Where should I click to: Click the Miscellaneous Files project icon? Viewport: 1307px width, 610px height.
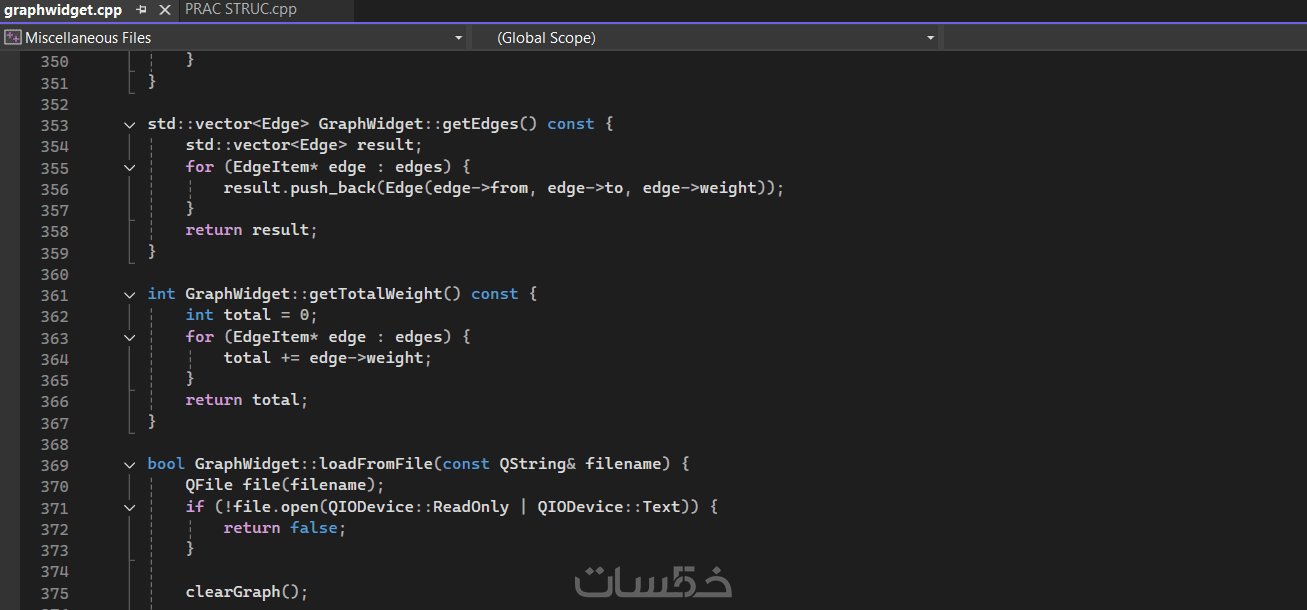pyautogui.click(x=13, y=38)
